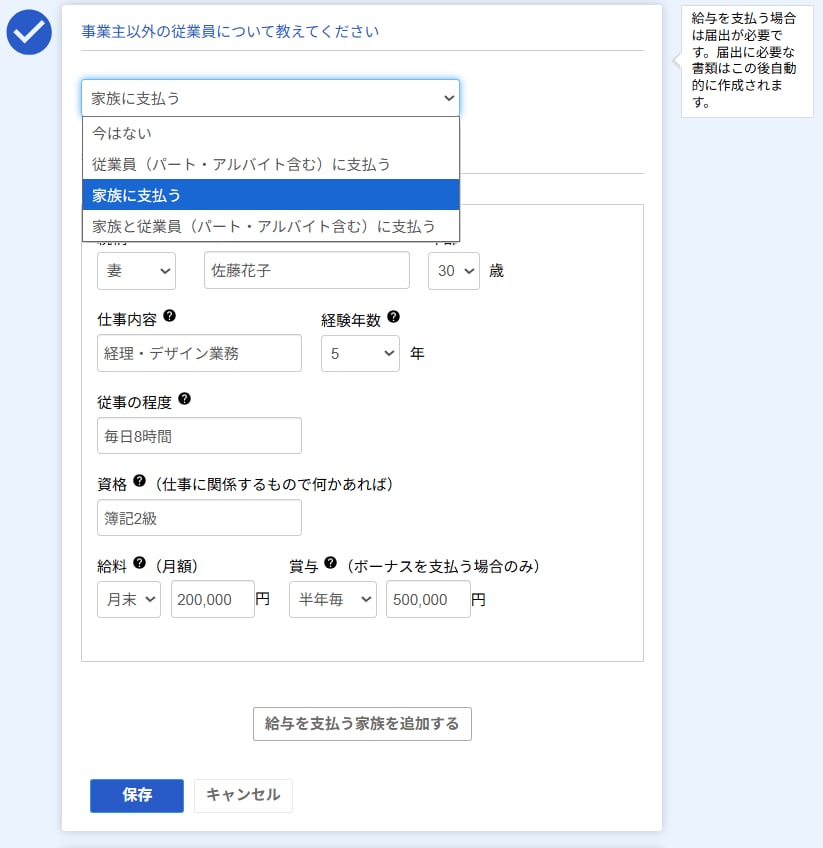Click the name field containing 佐藤花子

pos(307,270)
